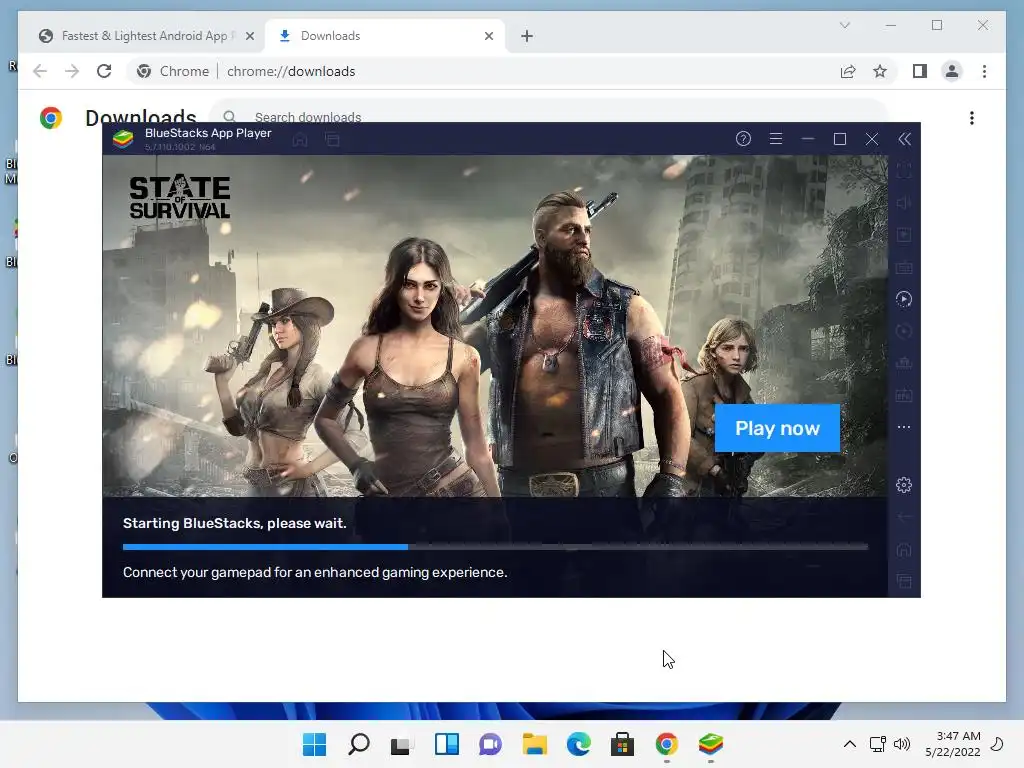Click home icon in BlueStacks title bar
The width and height of the screenshot is (1024, 768).
[x=300, y=139]
